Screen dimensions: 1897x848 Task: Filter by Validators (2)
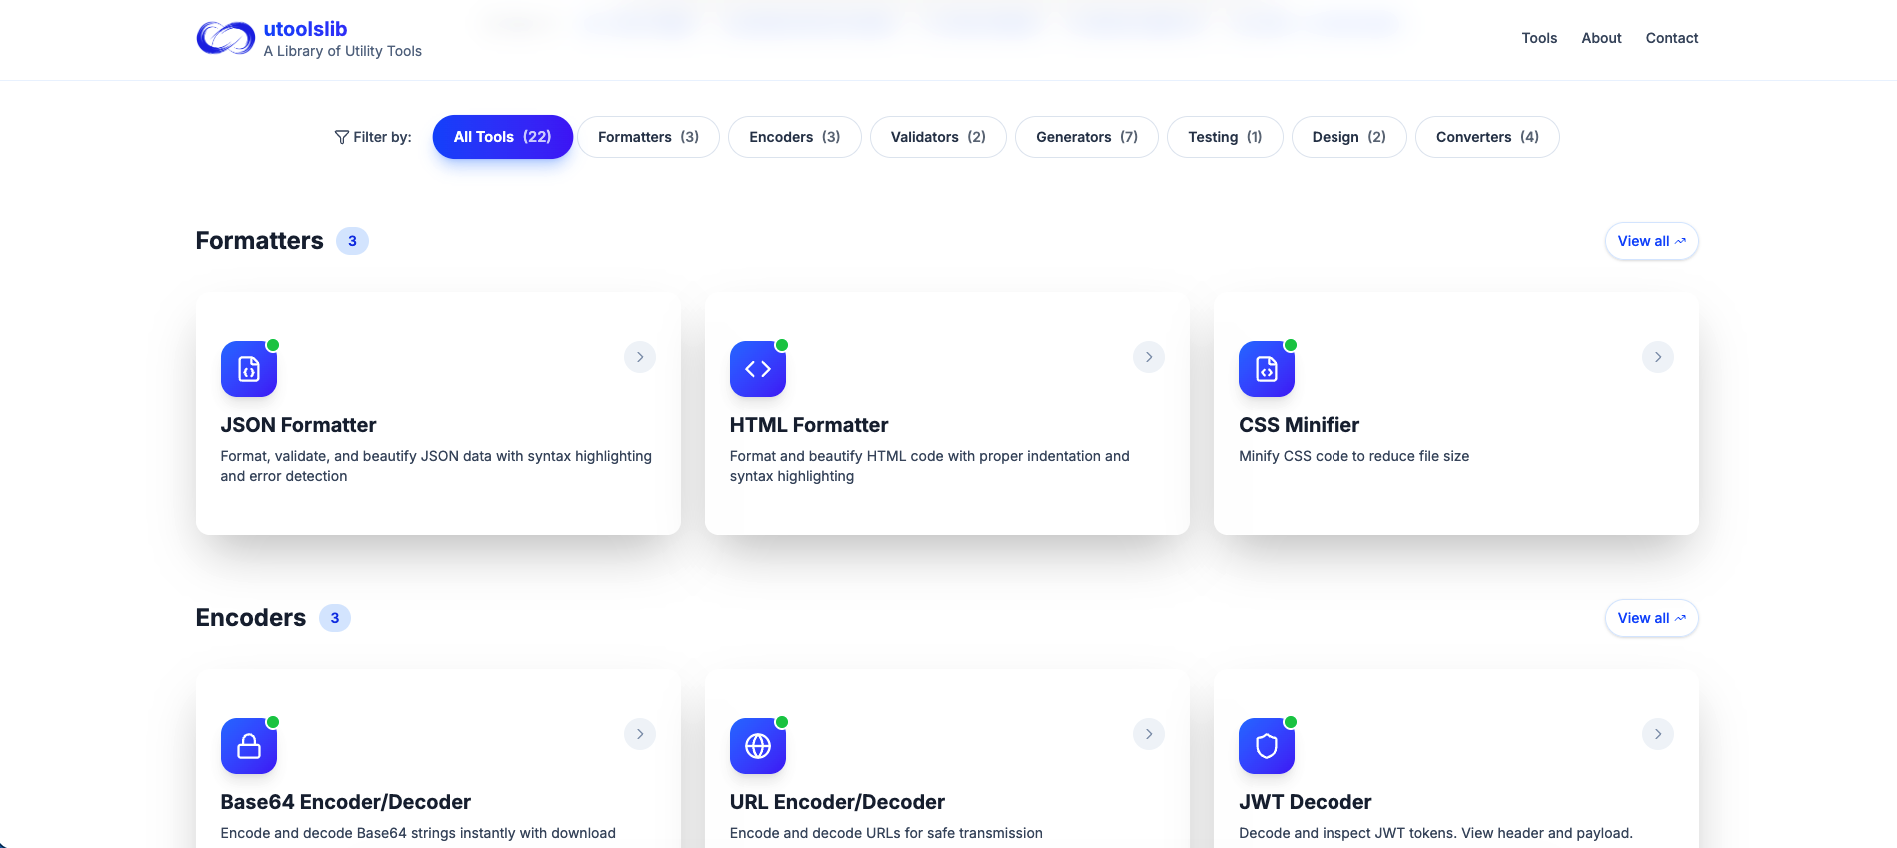pos(938,137)
